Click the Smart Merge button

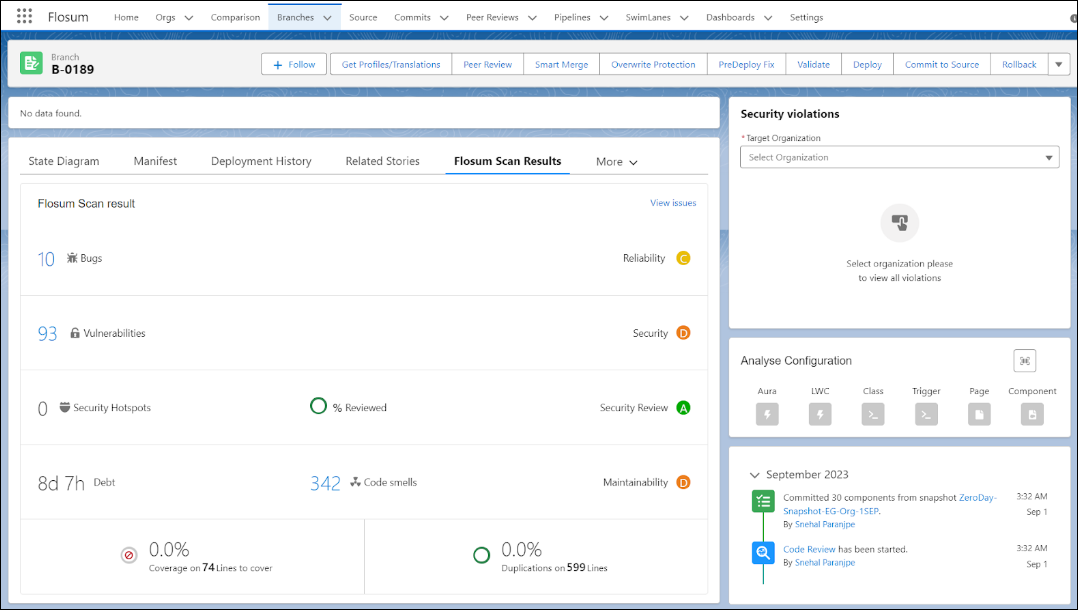tap(561, 64)
